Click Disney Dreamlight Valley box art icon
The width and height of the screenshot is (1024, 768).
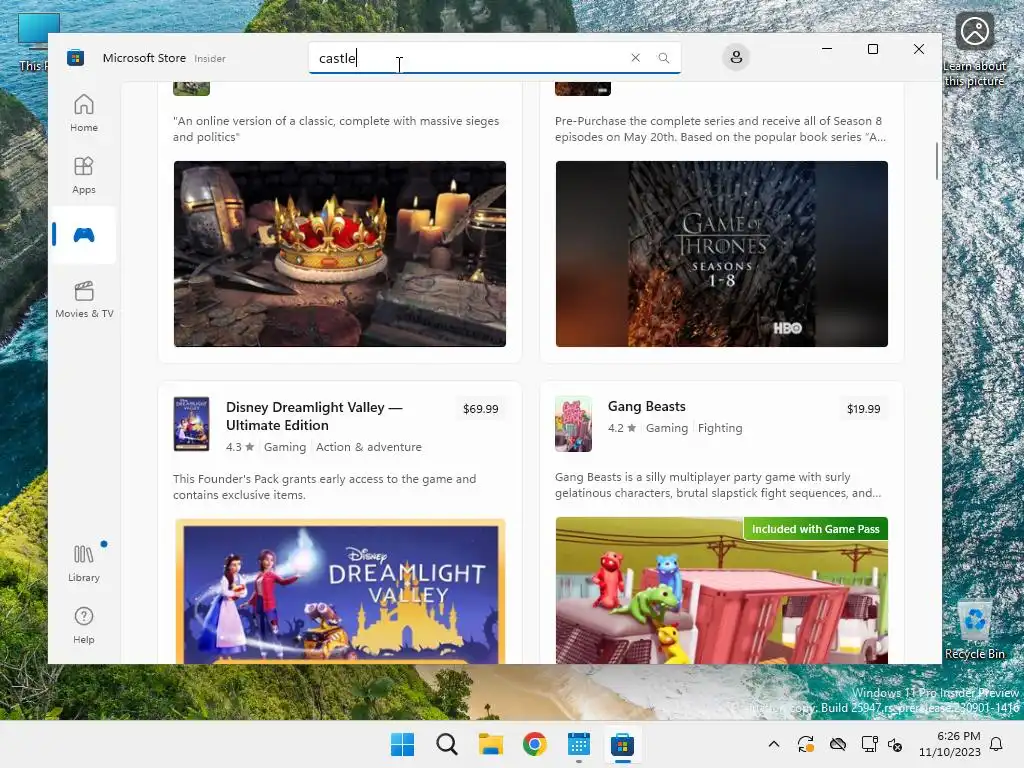point(191,424)
